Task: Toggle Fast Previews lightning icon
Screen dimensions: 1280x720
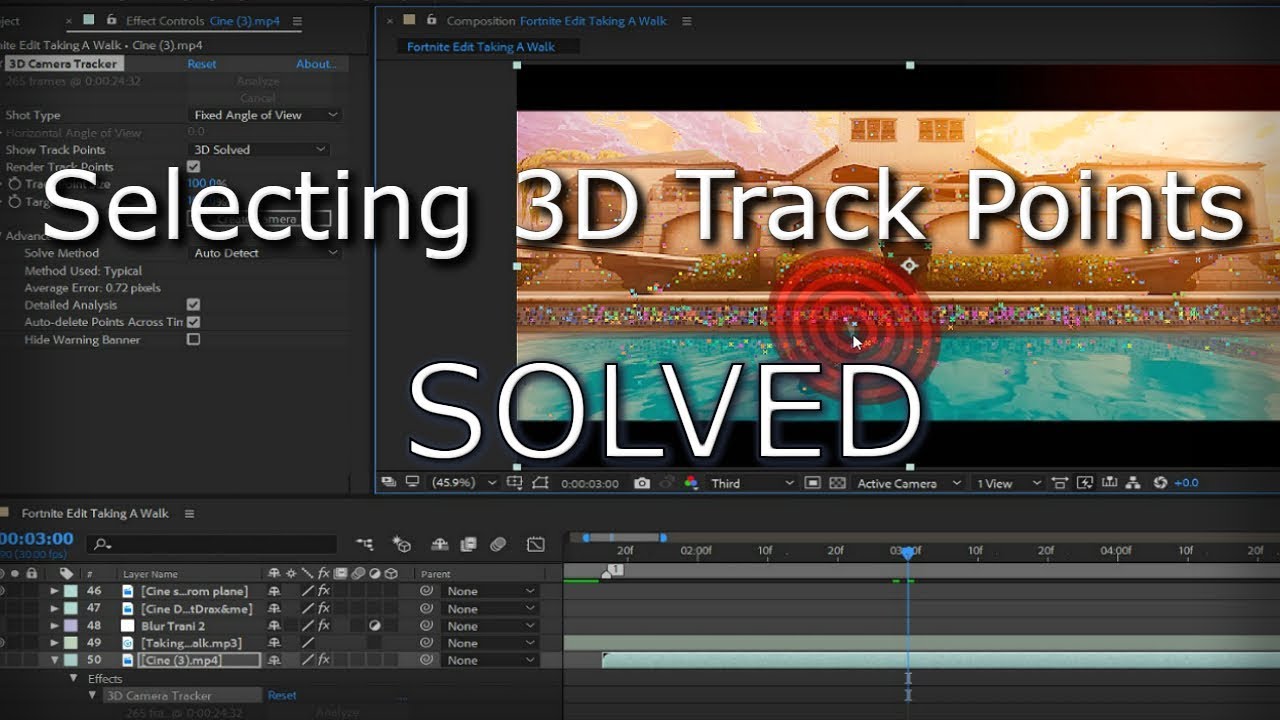Action: point(1084,483)
